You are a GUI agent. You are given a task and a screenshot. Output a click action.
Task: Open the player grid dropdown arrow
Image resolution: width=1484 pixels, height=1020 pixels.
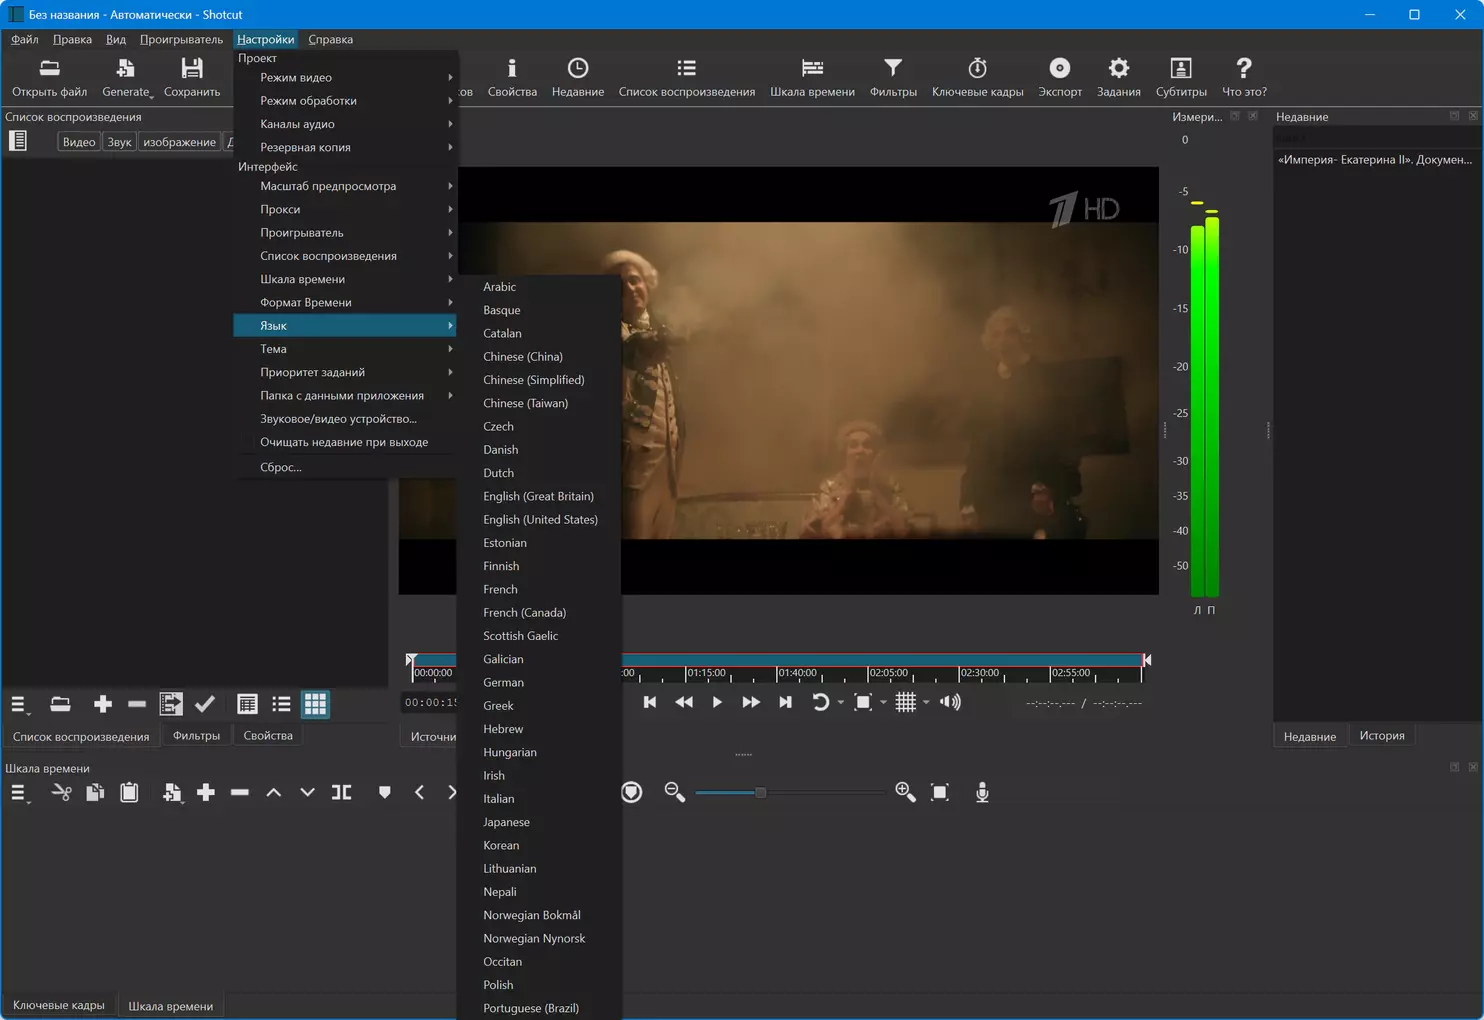point(926,703)
